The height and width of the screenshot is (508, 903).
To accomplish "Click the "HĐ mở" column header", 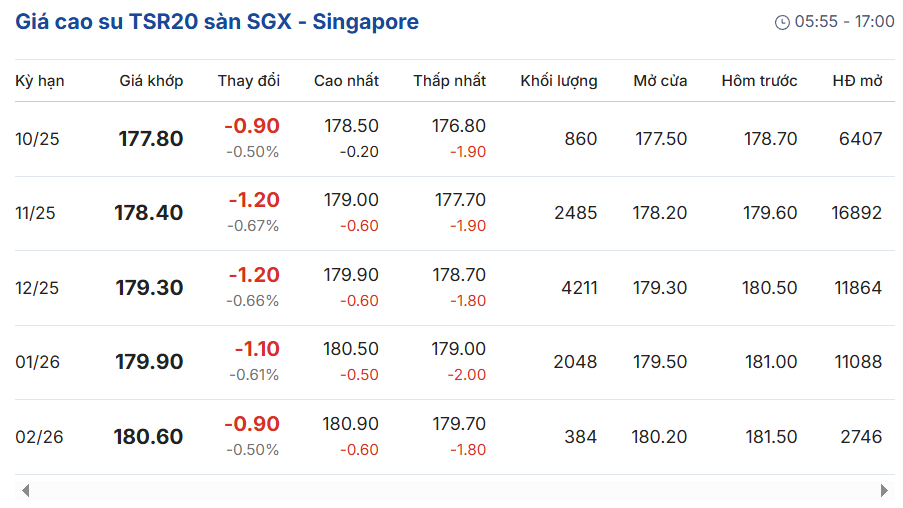I will click(857, 81).
